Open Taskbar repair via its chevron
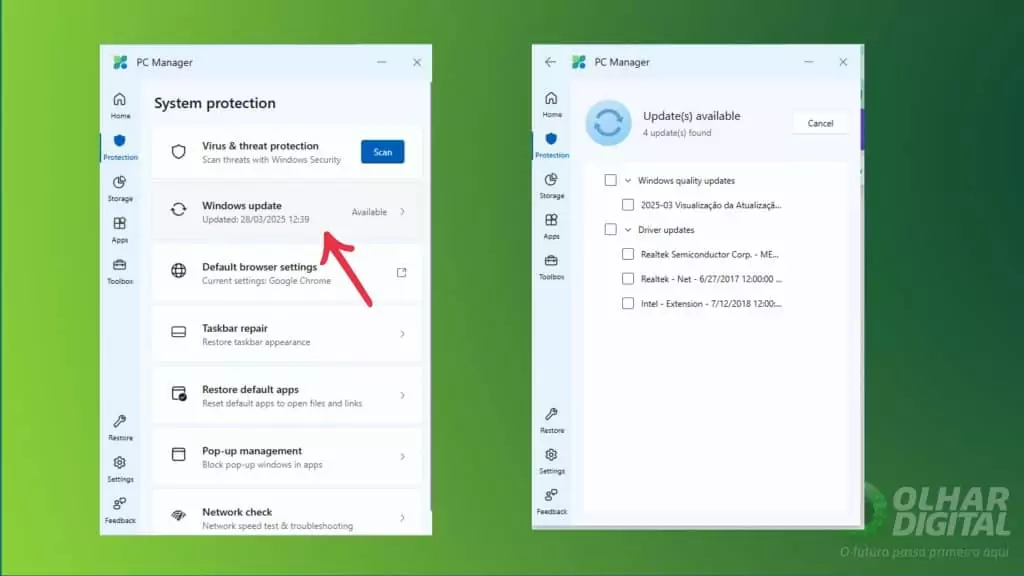 pos(402,334)
